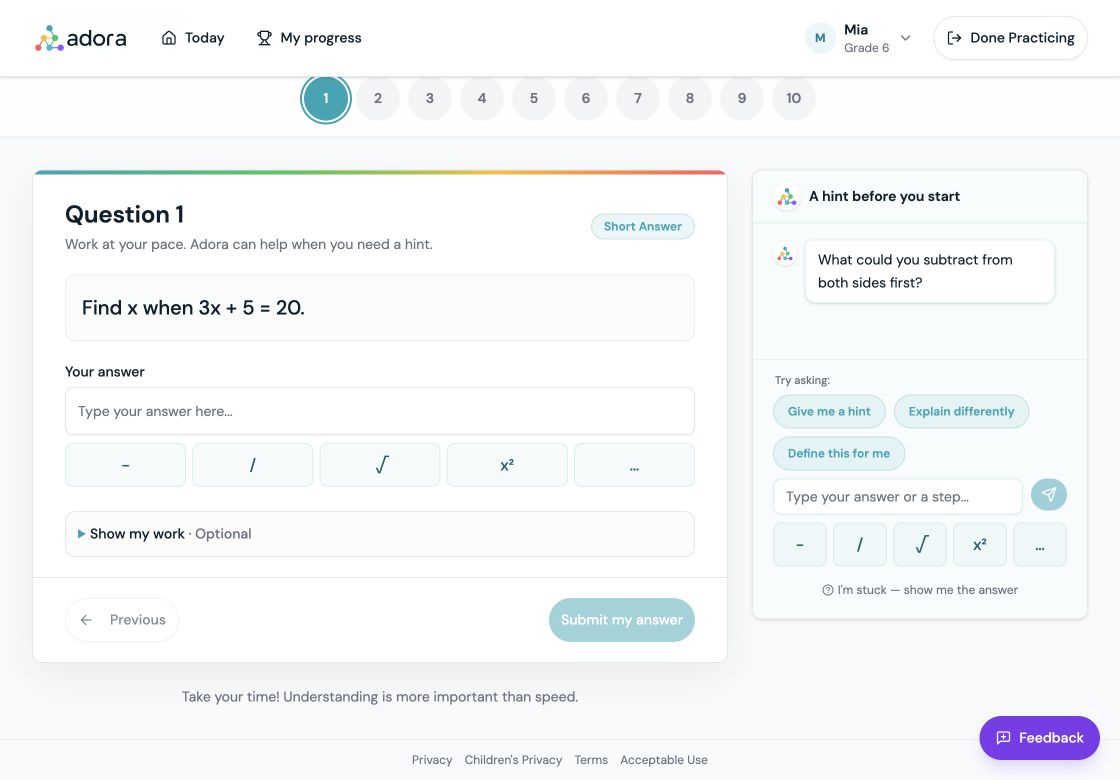Screen dimensions: 1120x780
Task: Open Children's Privacy link
Action: 514,760
